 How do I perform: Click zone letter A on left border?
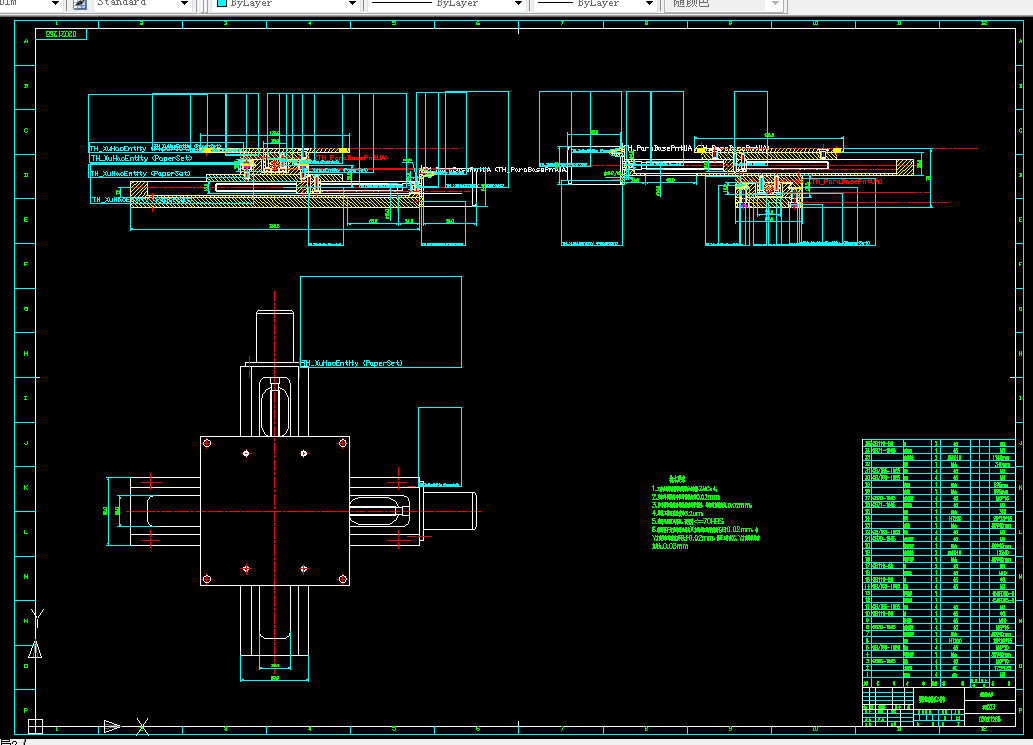[26, 41]
